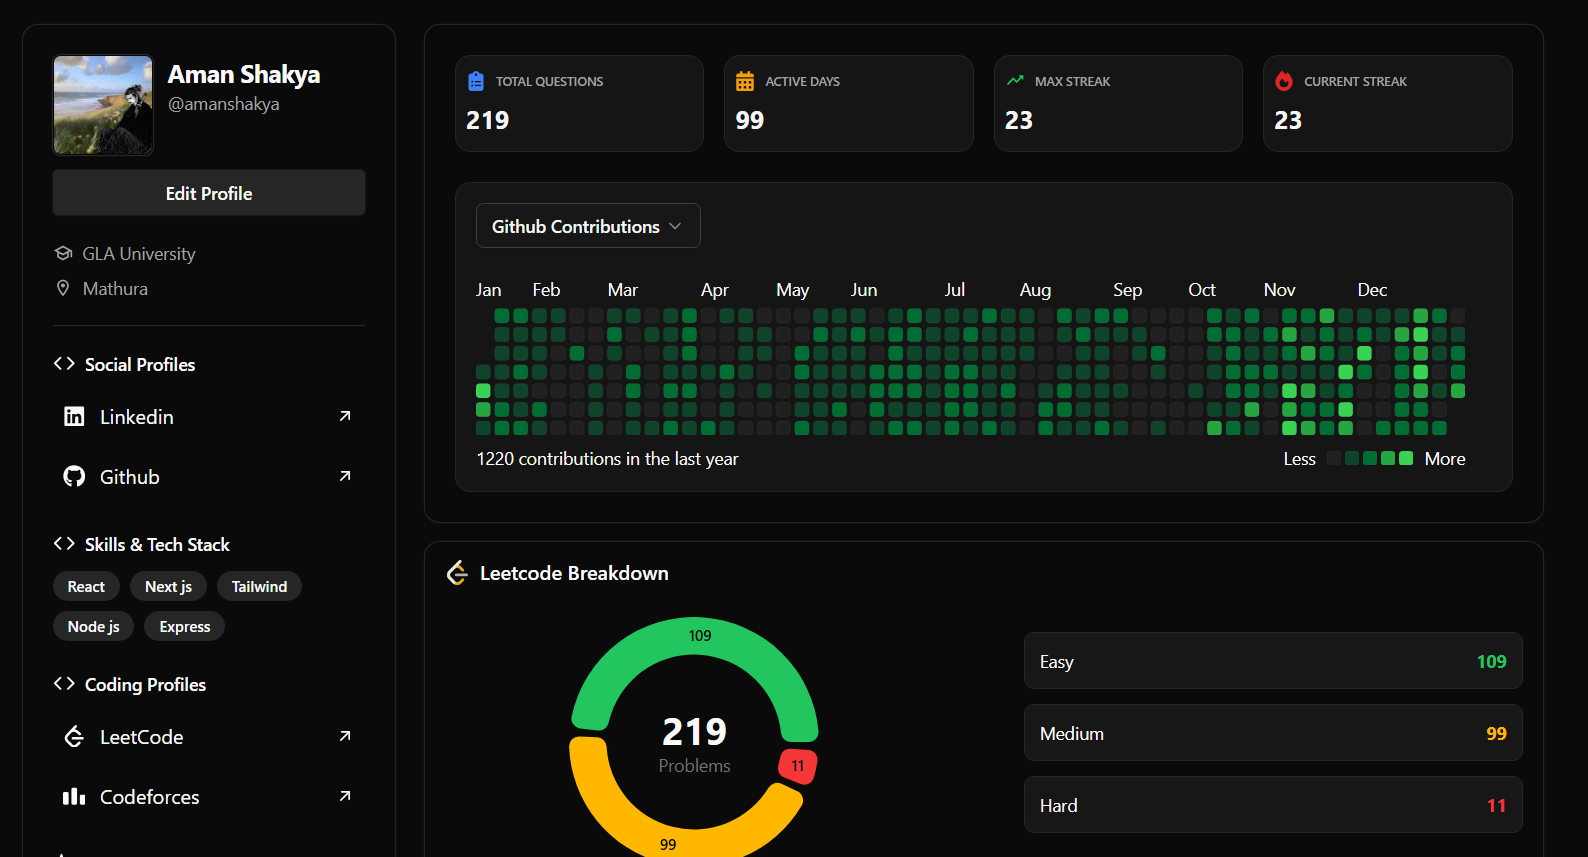Screen dimensions: 1588x857
Task: Open the Github Contributions dropdown
Action: 587,226
